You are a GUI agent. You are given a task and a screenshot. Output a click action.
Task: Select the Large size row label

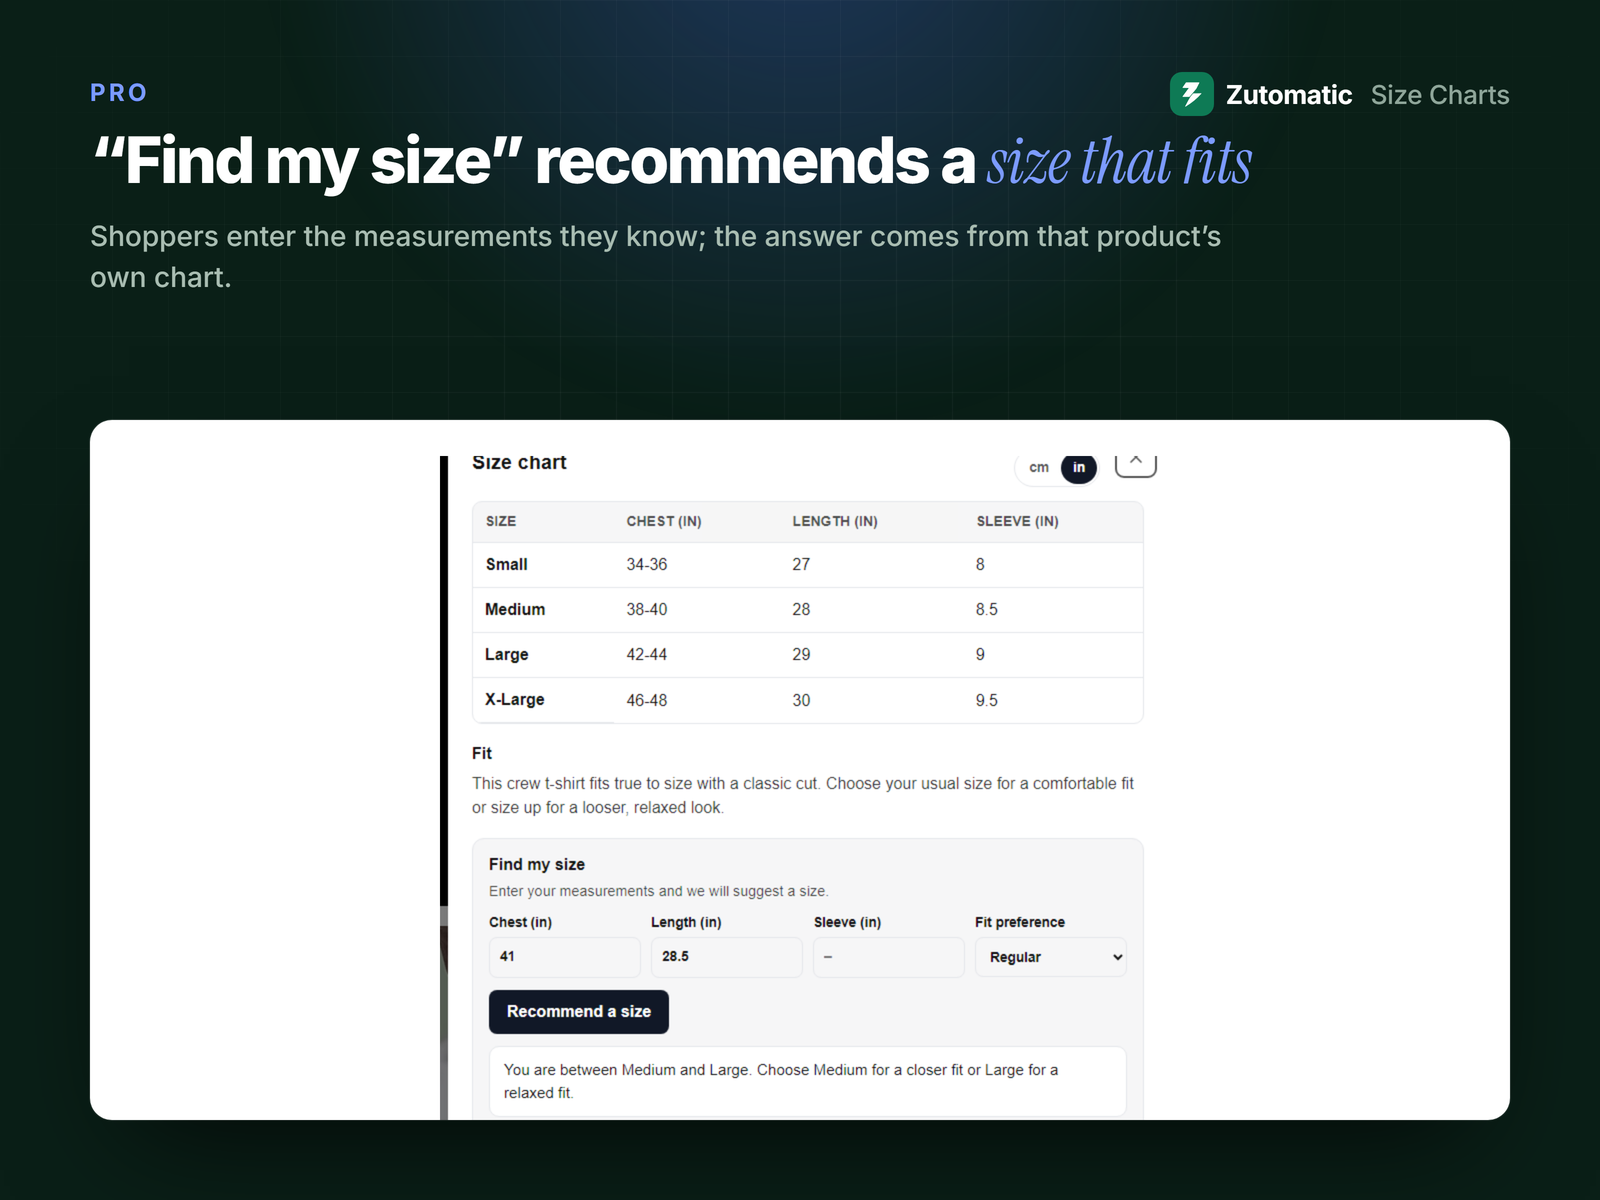(507, 654)
